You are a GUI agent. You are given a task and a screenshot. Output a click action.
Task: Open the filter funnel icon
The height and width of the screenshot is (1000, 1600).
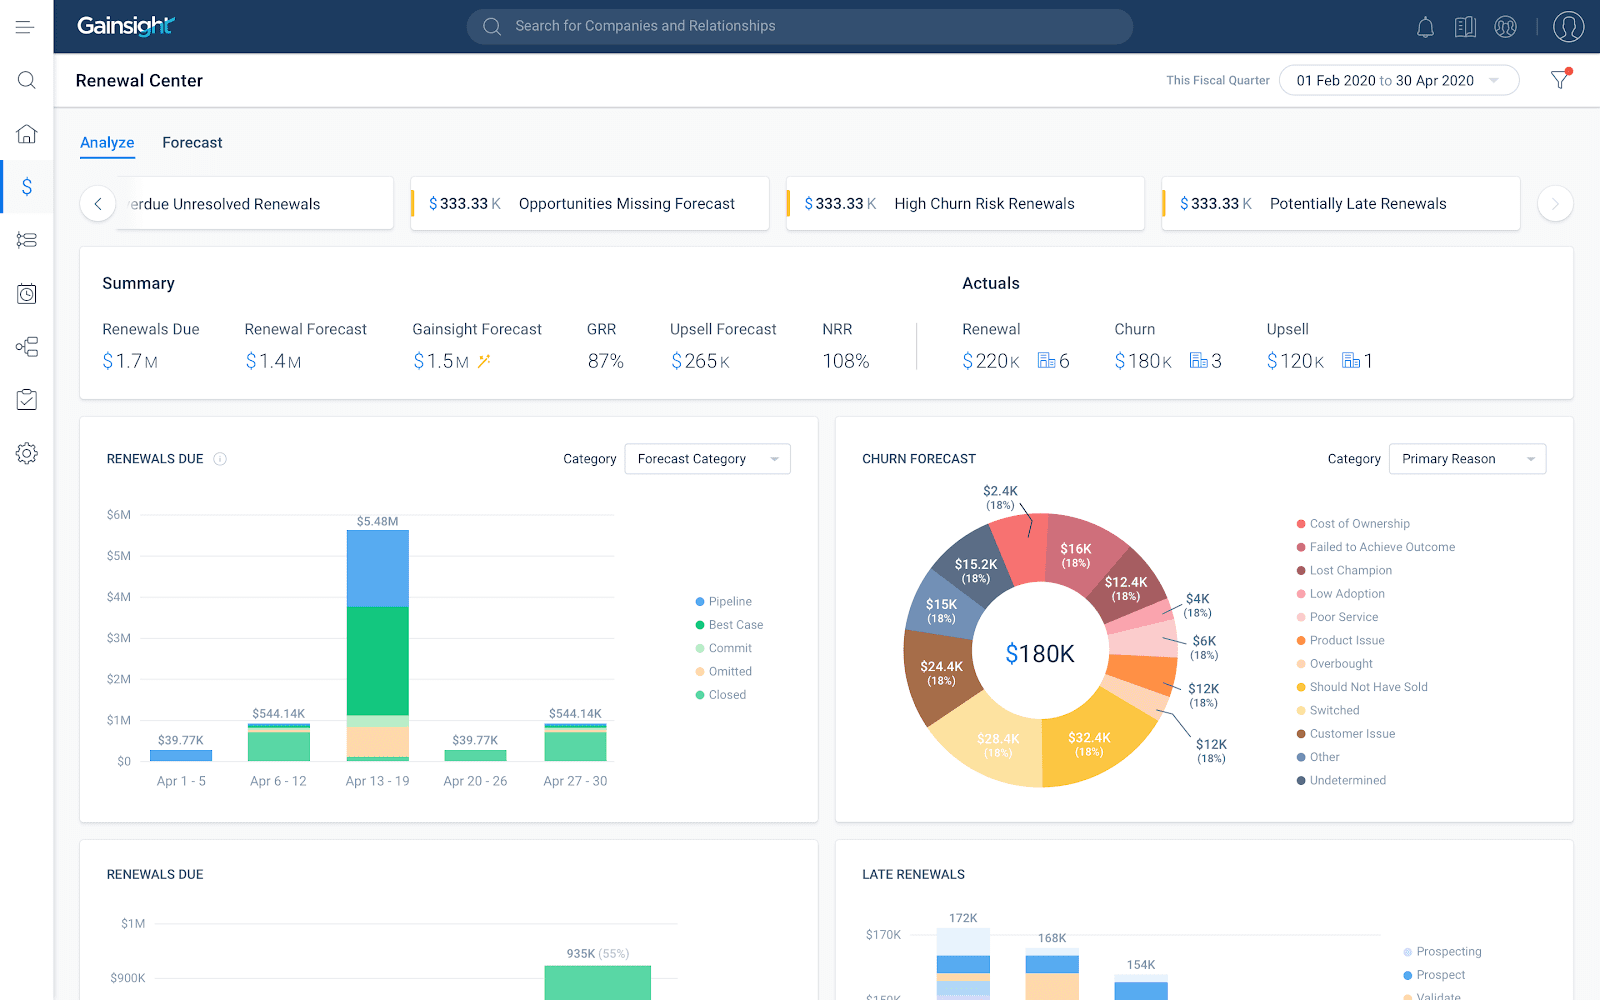point(1559,80)
